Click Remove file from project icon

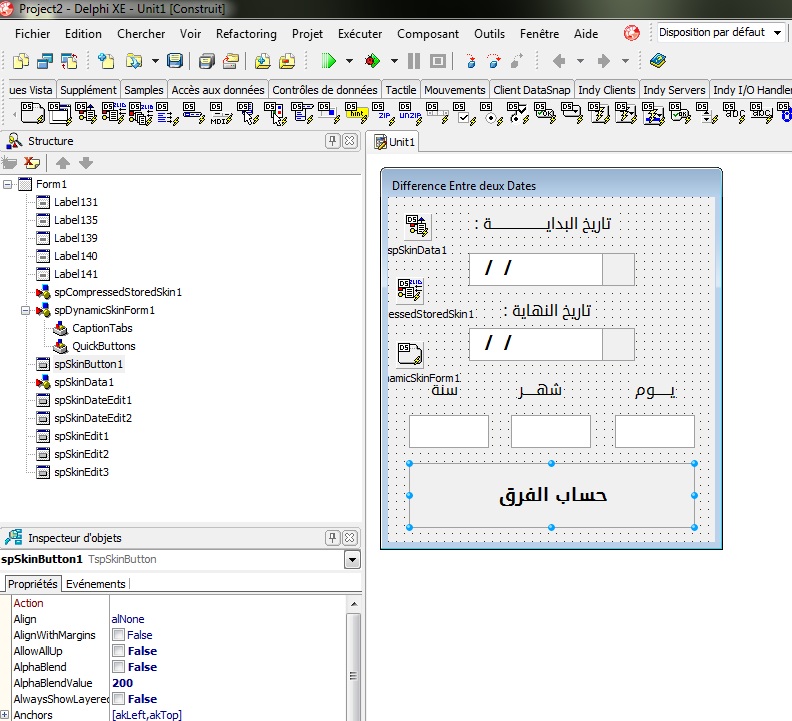coord(287,61)
